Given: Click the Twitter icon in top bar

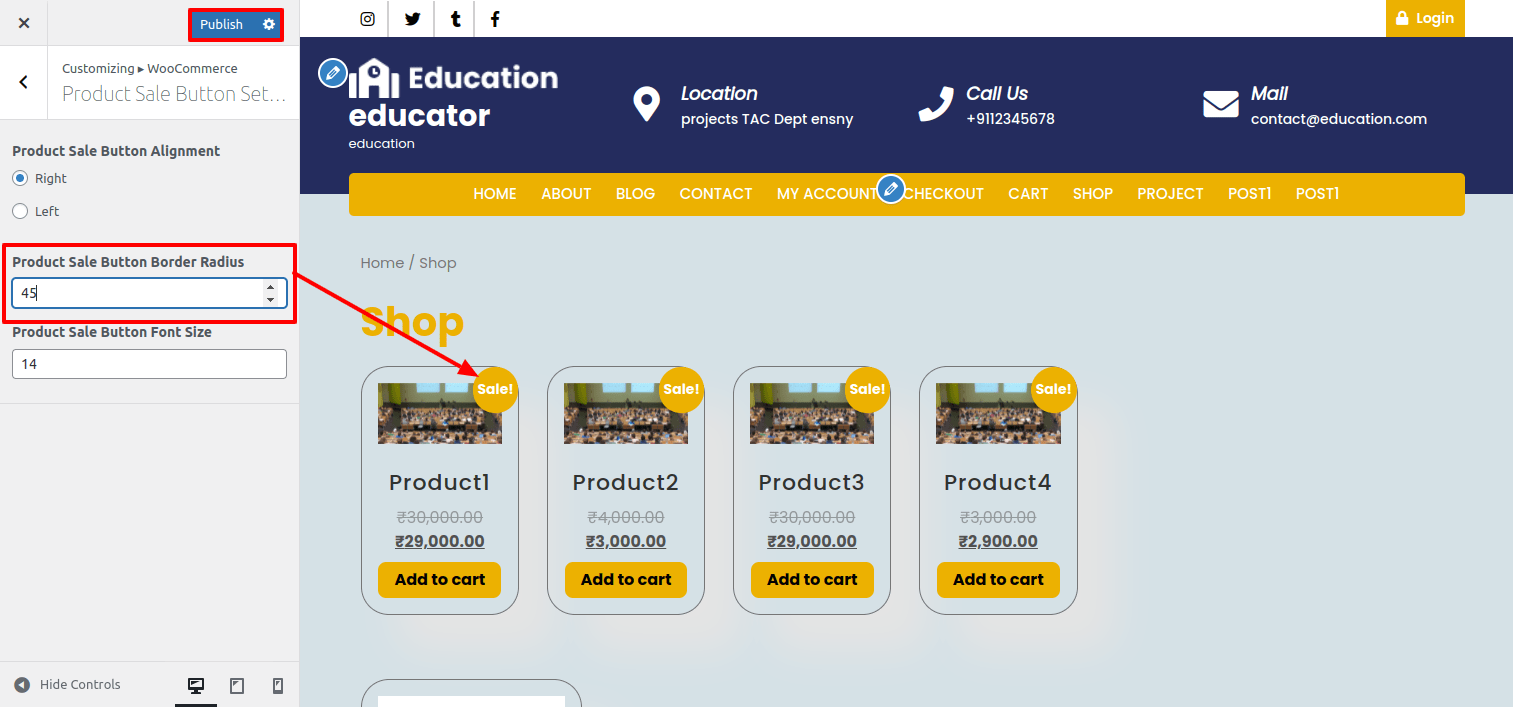Looking at the screenshot, I should (x=412, y=19).
